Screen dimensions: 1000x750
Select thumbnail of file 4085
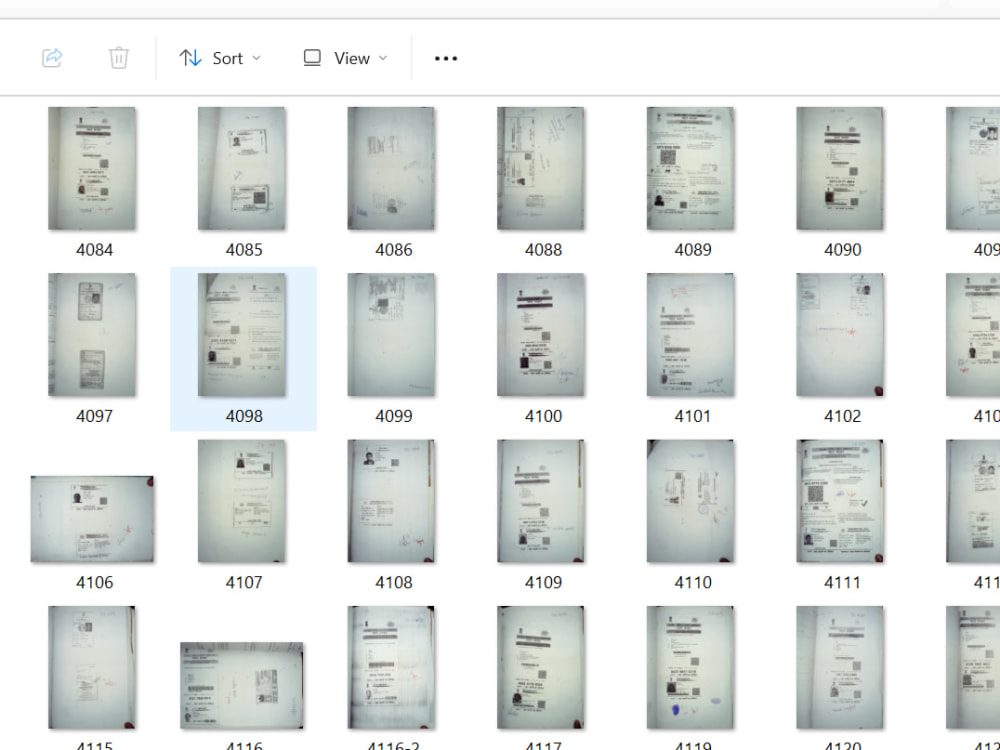[242, 168]
